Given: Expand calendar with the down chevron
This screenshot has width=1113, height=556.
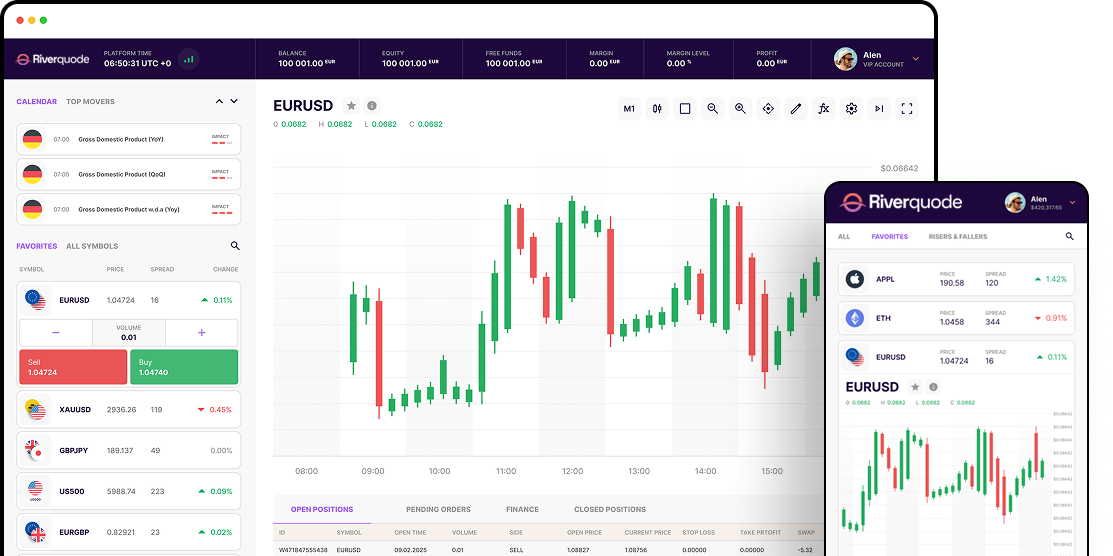Looking at the screenshot, I should (234, 101).
